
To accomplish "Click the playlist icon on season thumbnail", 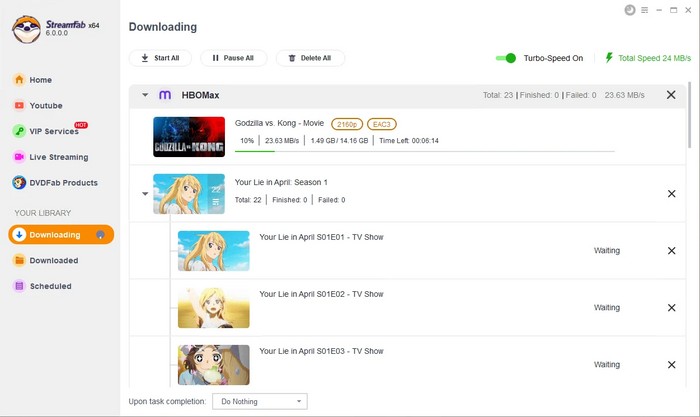I will pyautogui.click(x=216, y=202).
